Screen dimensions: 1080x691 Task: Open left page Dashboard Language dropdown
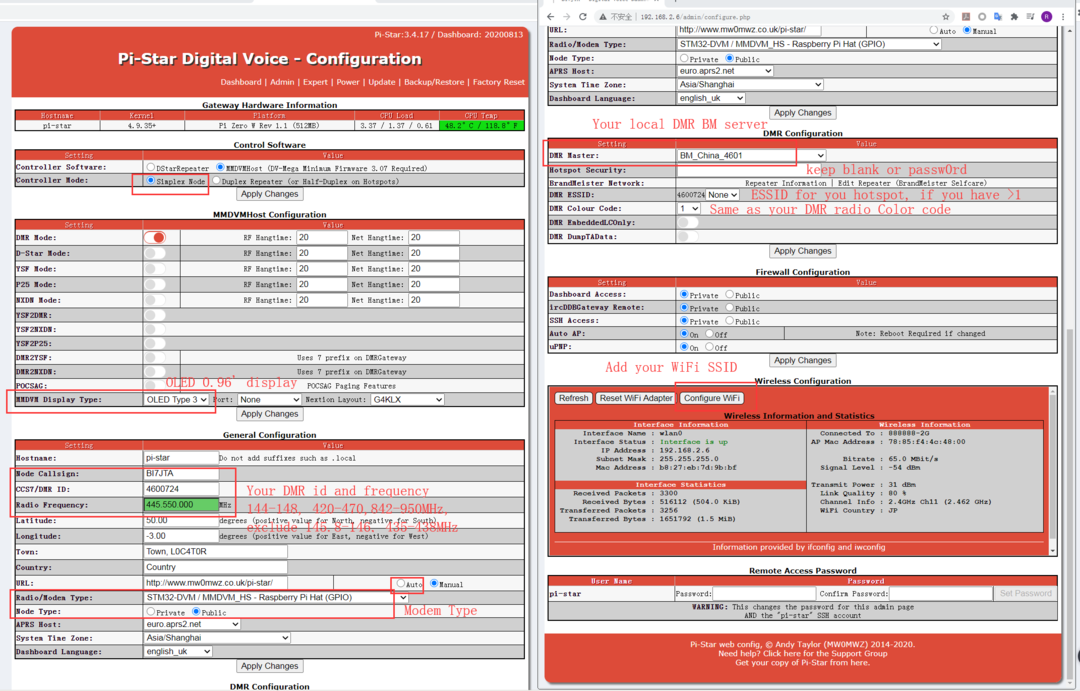[178, 651]
